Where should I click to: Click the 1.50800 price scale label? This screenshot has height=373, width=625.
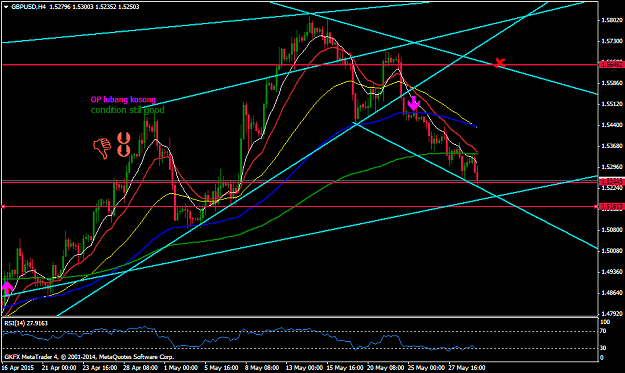coord(611,230)
